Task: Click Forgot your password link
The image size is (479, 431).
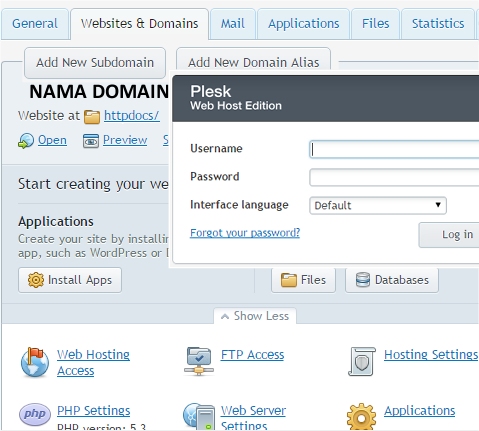Action: 245,233
